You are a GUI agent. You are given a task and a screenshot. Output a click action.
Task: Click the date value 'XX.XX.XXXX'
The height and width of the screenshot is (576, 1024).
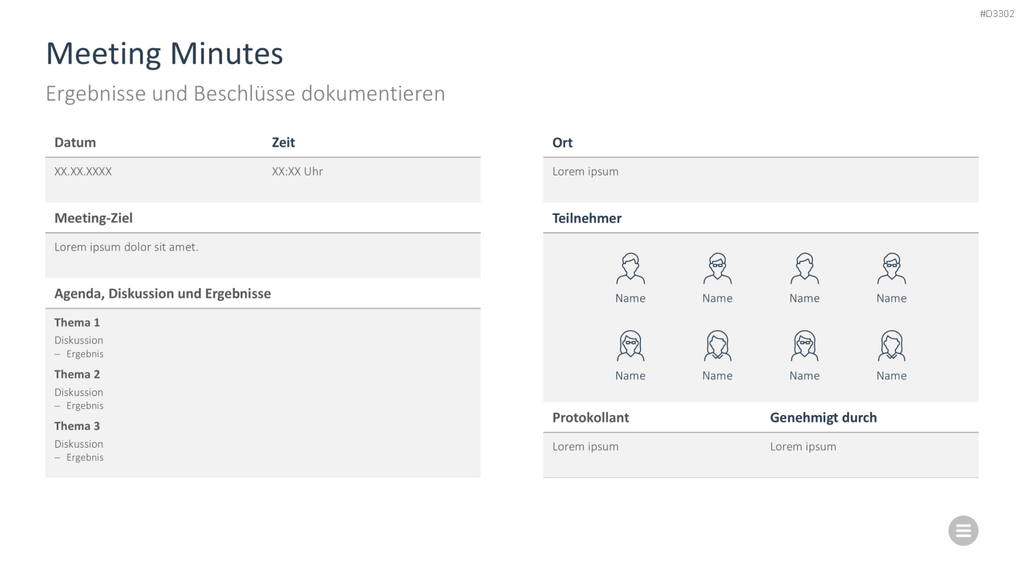tap(83, 171)
